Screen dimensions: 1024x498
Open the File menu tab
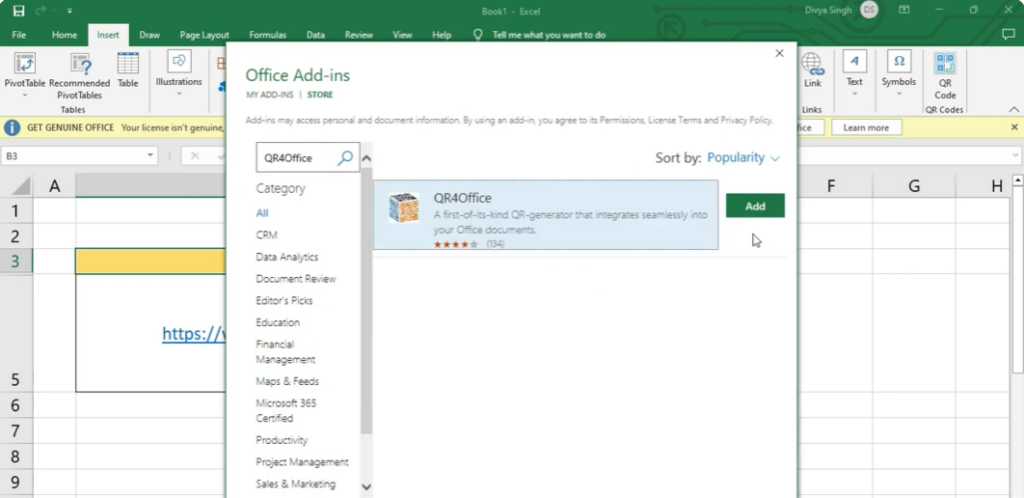19,35
